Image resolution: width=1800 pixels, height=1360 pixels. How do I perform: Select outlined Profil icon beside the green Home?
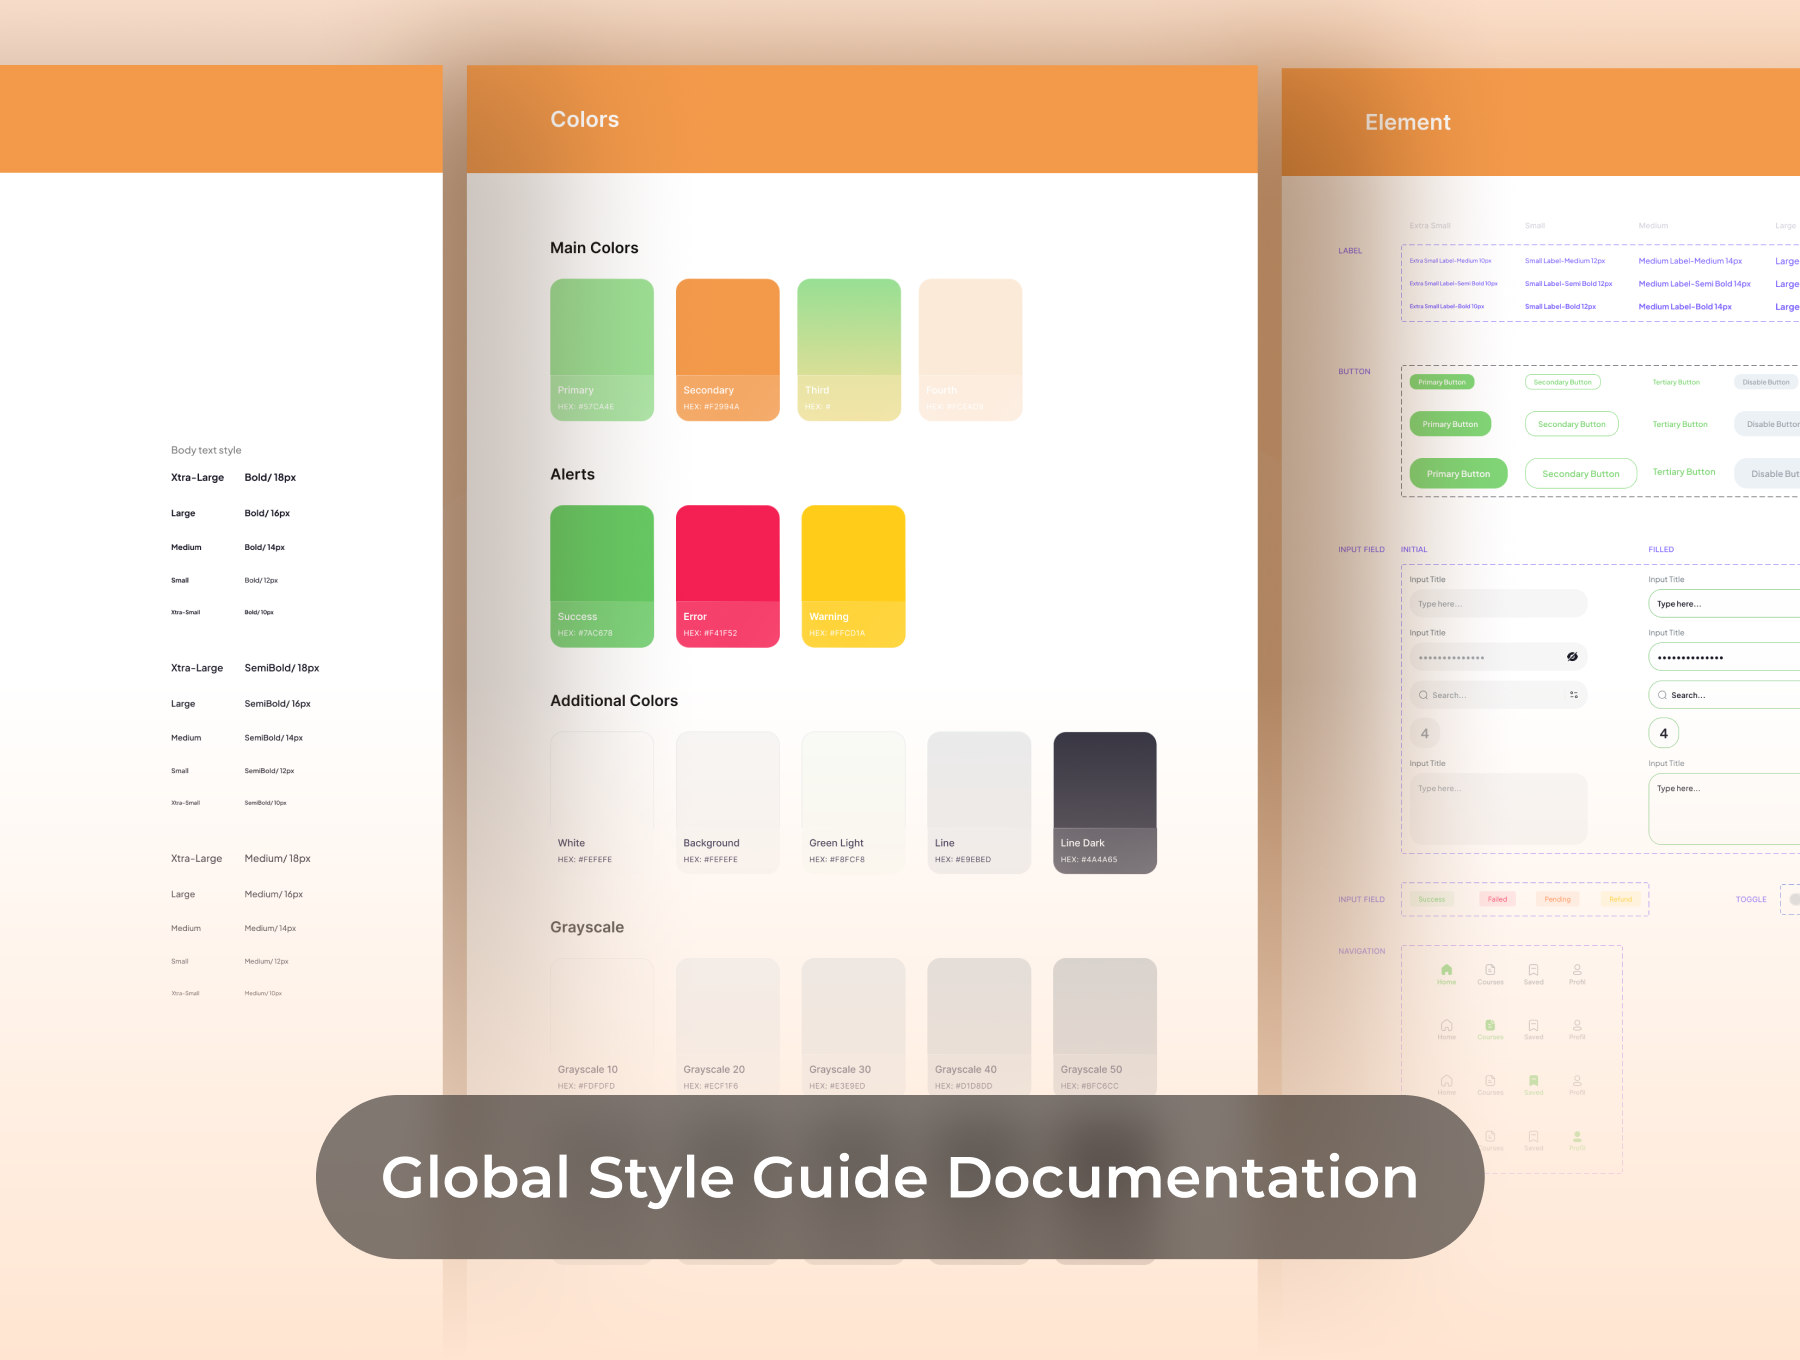coord(1577,970)
